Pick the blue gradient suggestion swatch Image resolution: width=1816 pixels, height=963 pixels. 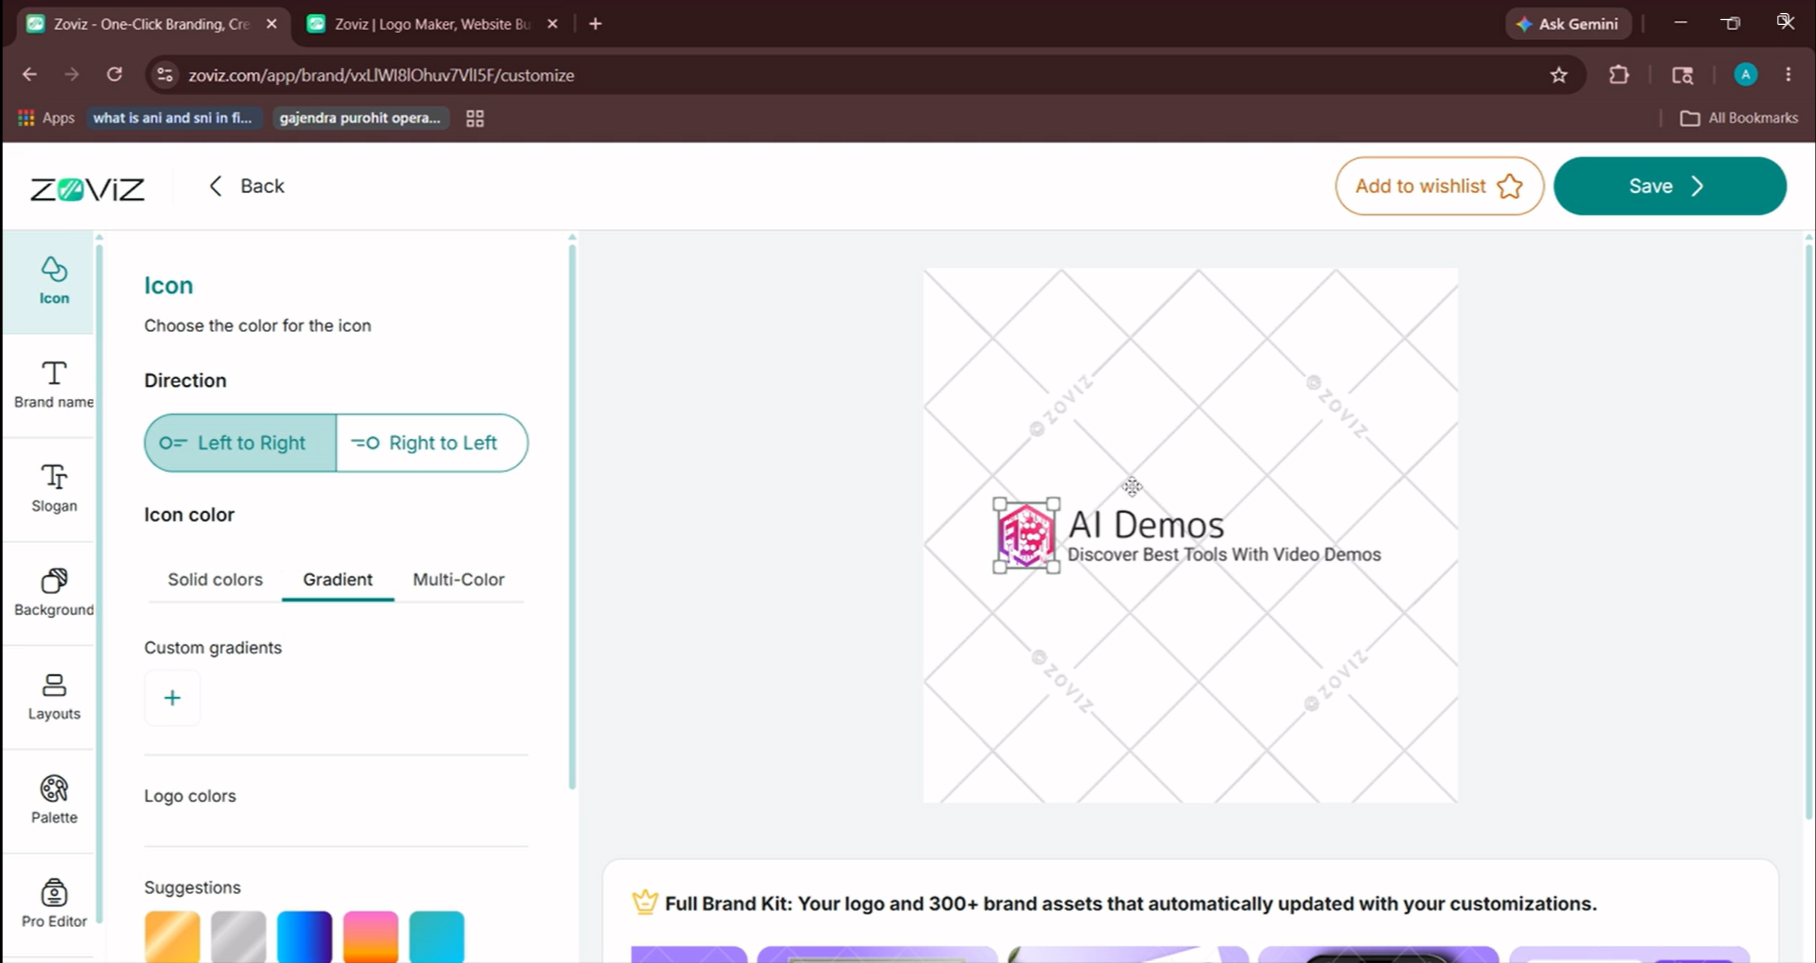coord(304,937)
